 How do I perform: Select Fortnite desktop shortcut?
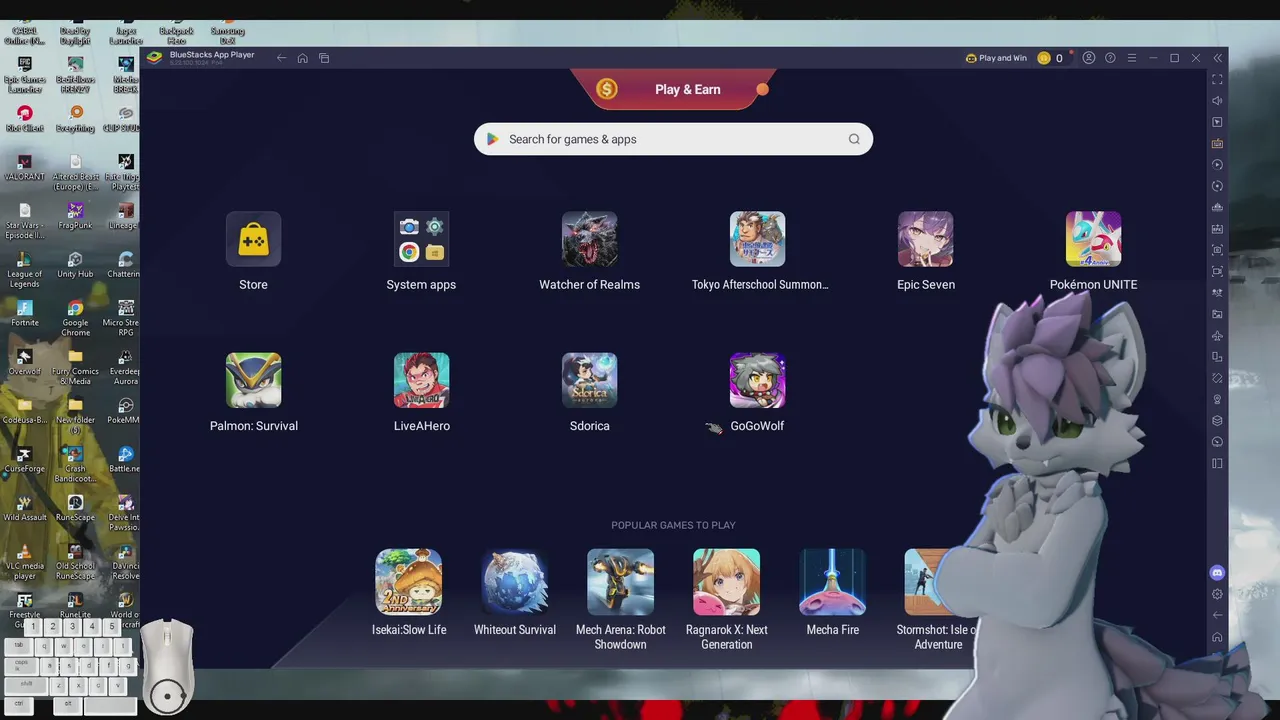[x=25, y=313]
